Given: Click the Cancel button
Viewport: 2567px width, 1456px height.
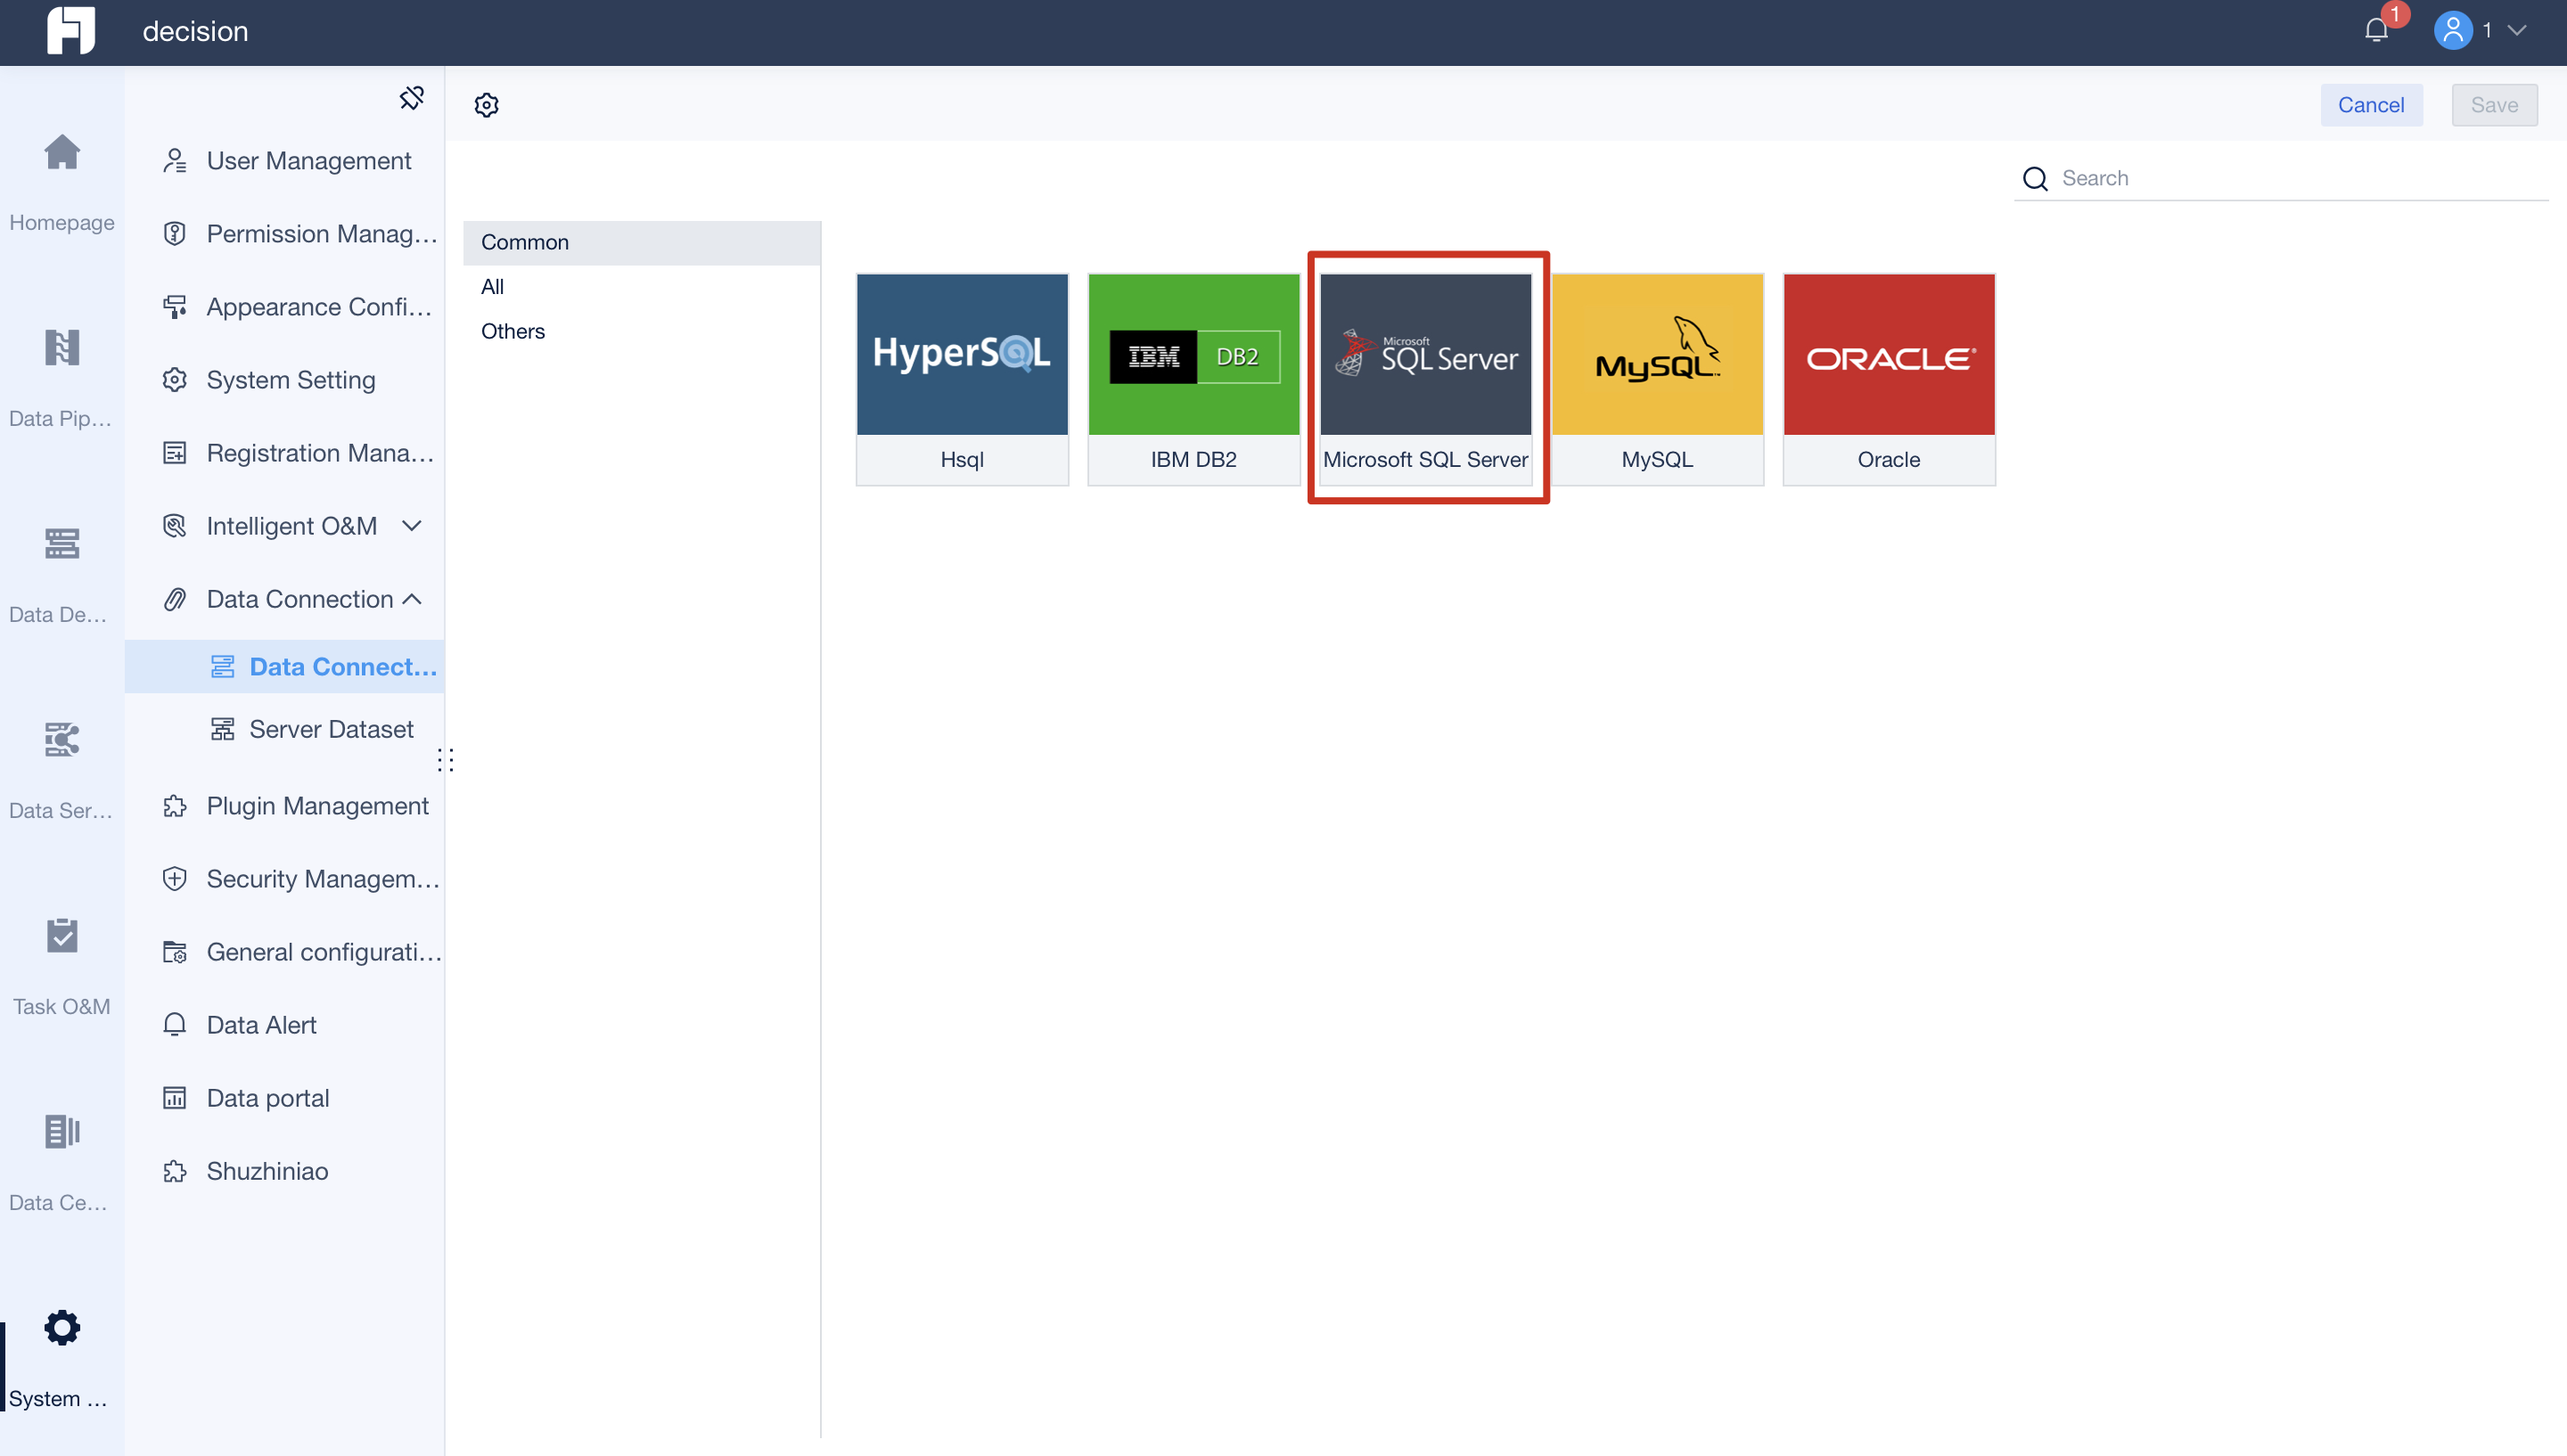Looking at the screenshot, I should (x=2371, y=104).
